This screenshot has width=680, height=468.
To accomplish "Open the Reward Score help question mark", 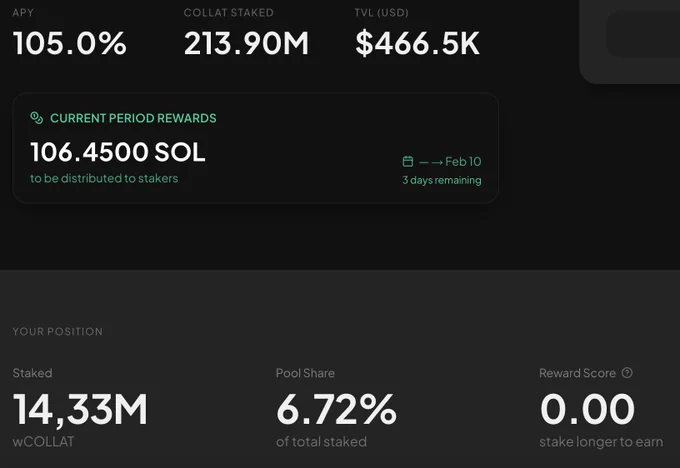I will (627, 373).
